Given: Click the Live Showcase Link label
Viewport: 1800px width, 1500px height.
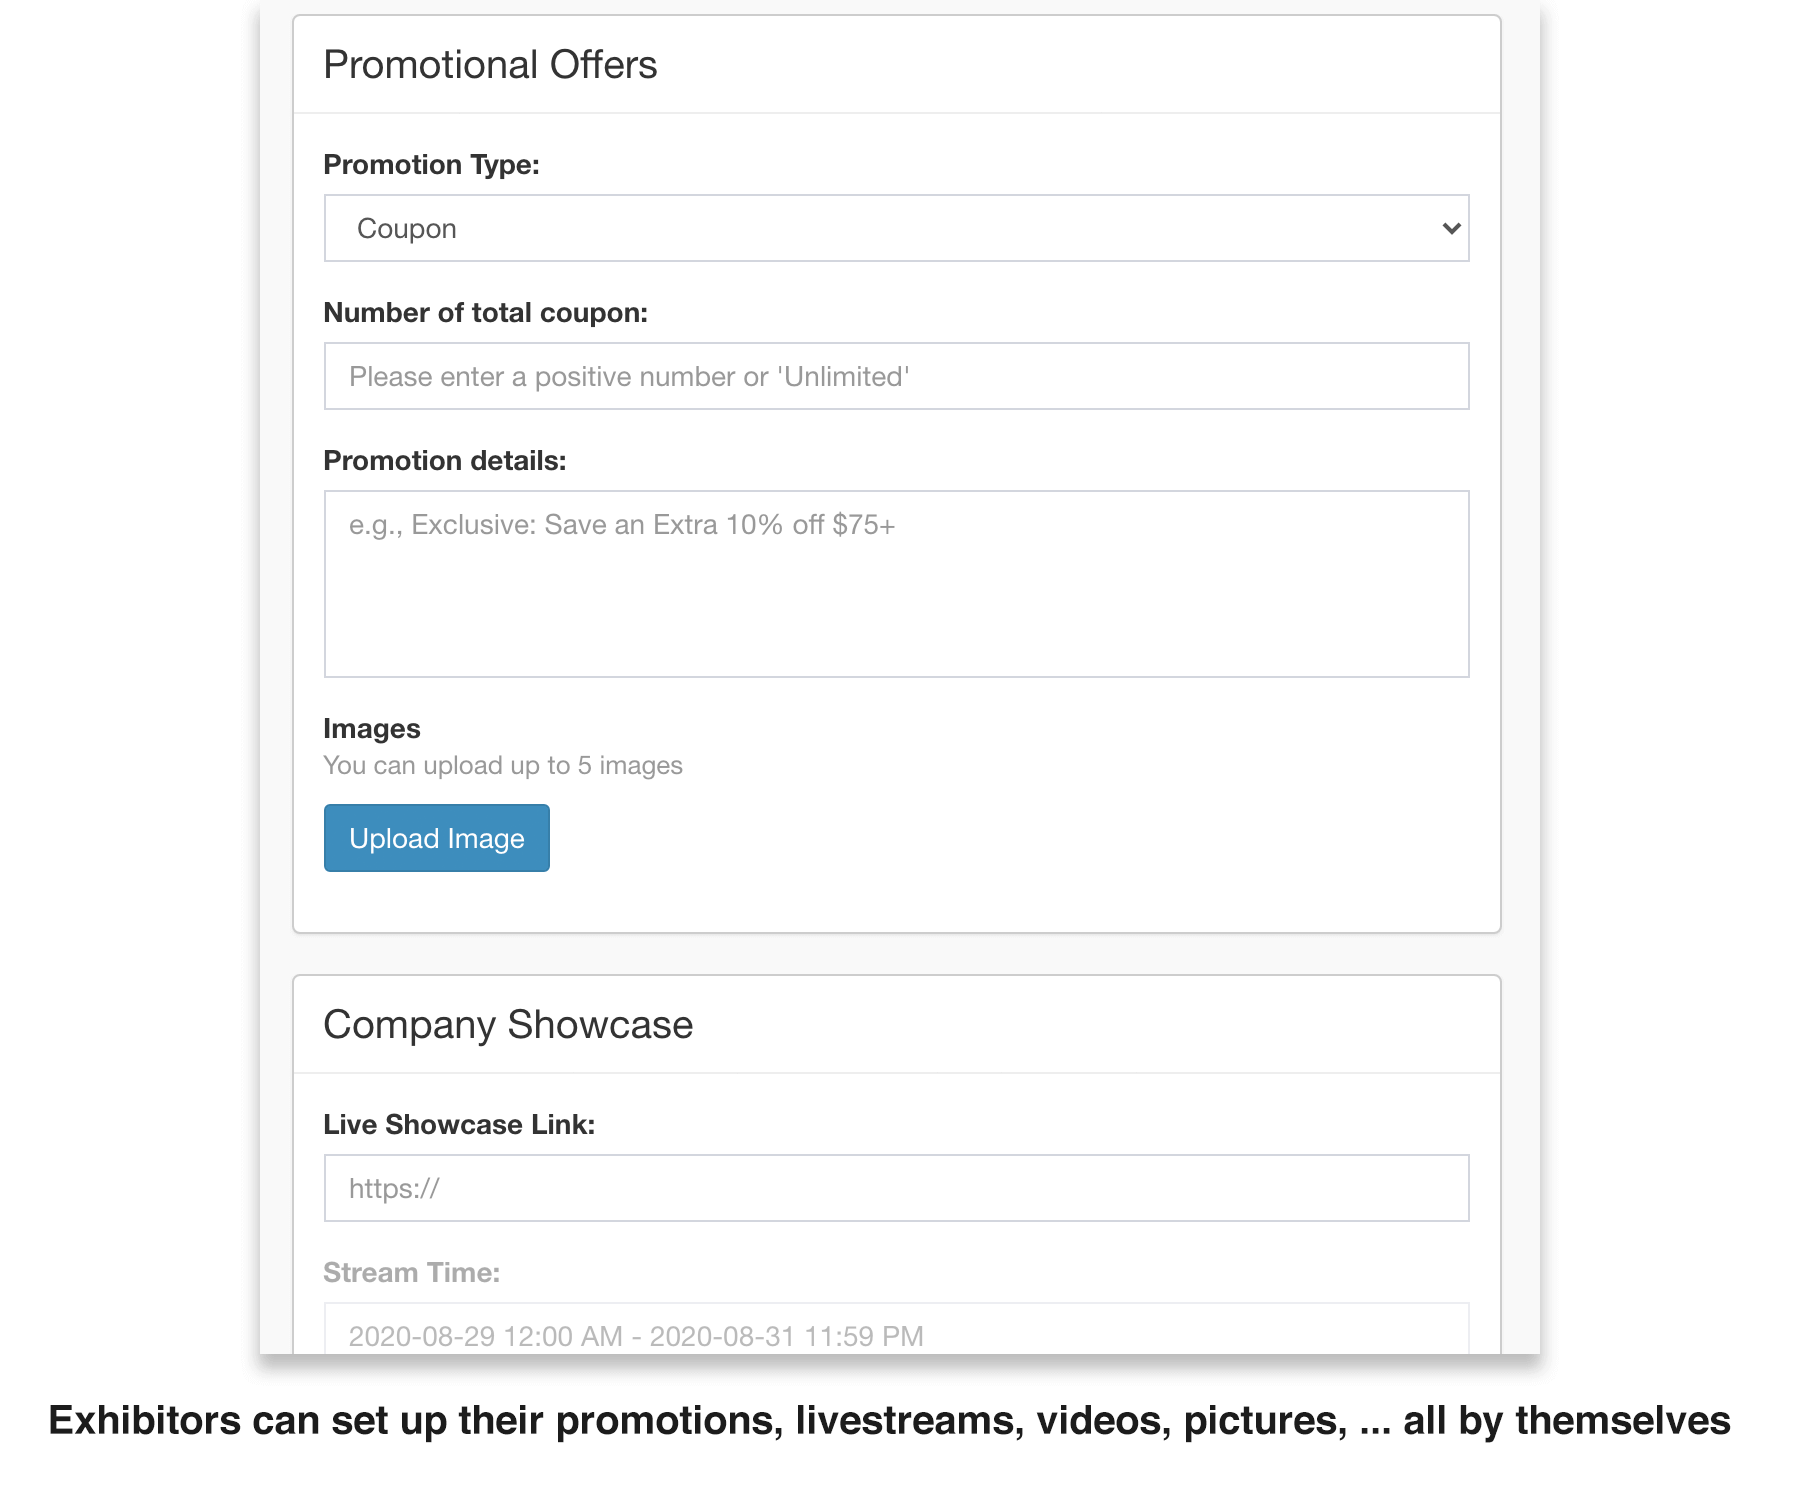Looking at the screenshot, I should coord(459,1125).
